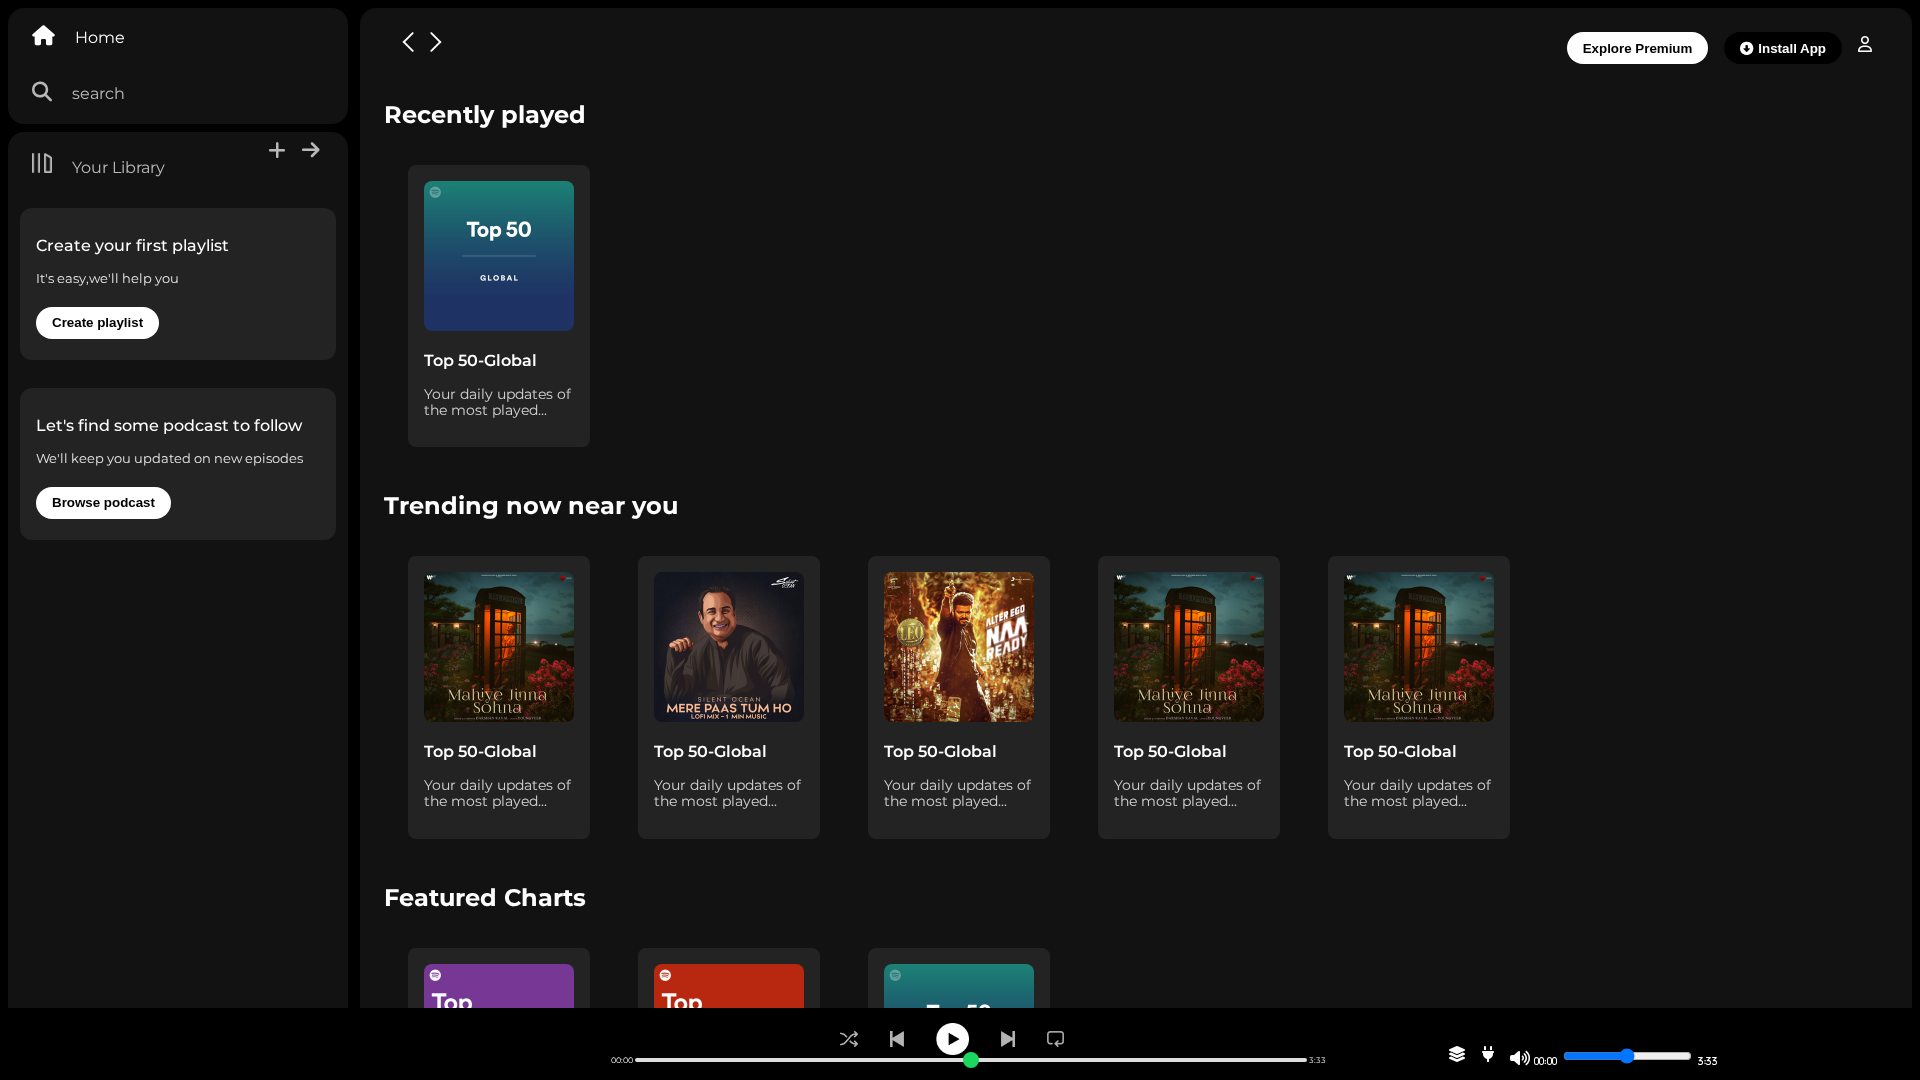Open red Top chart cover
1920x1080 pixels.
[729, 986]
